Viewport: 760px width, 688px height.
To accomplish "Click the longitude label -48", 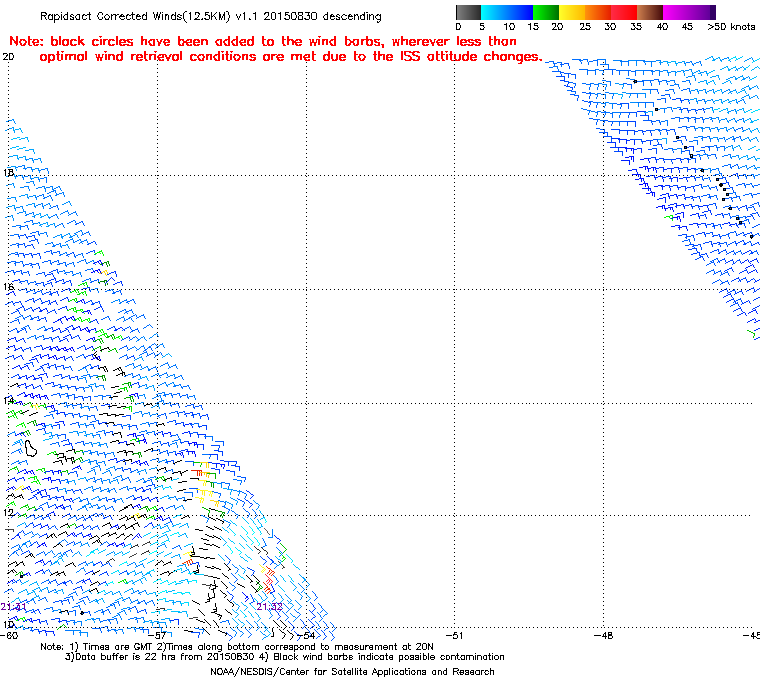I will tap(603, 635).
